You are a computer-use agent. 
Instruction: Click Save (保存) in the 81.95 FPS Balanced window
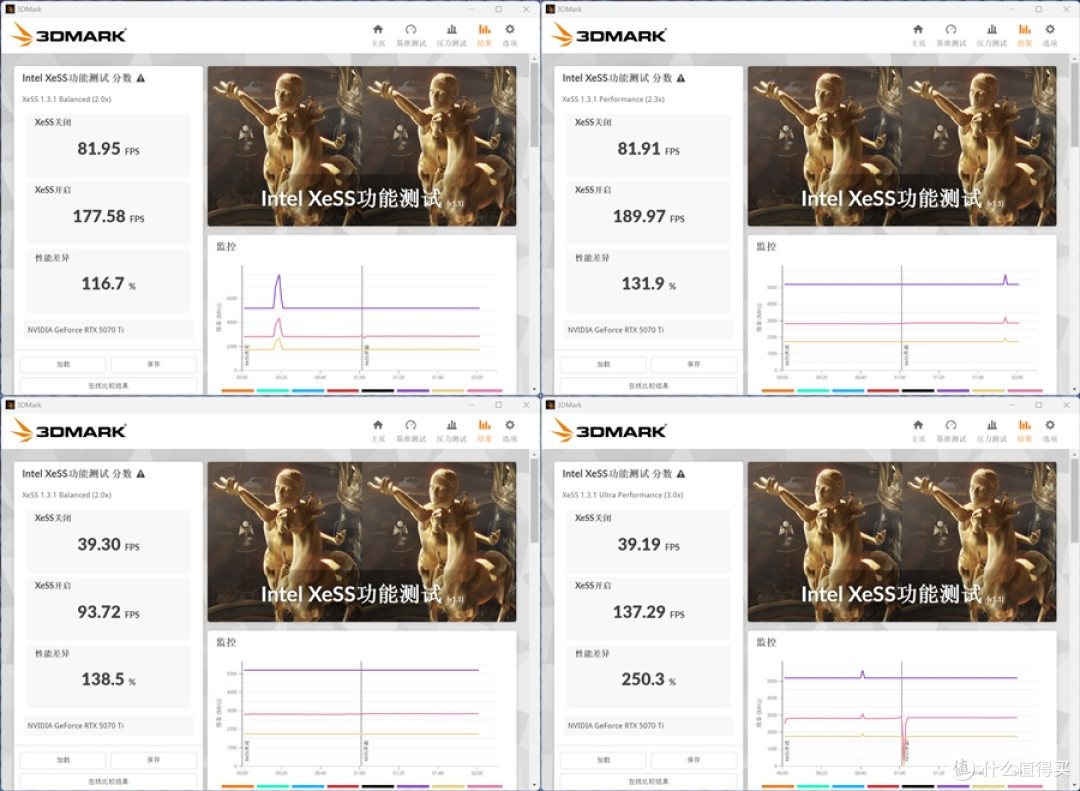(154, 364)
